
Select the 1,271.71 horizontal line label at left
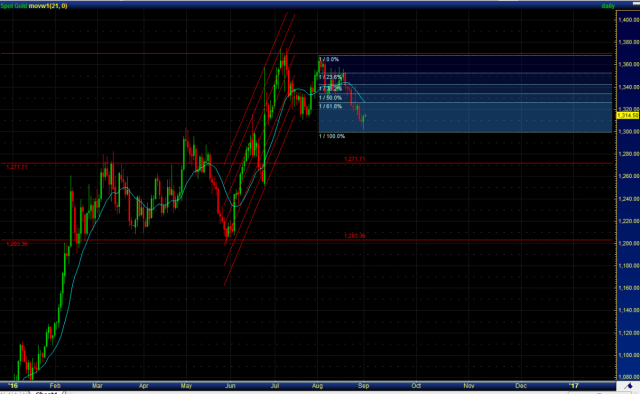point(17,167)
